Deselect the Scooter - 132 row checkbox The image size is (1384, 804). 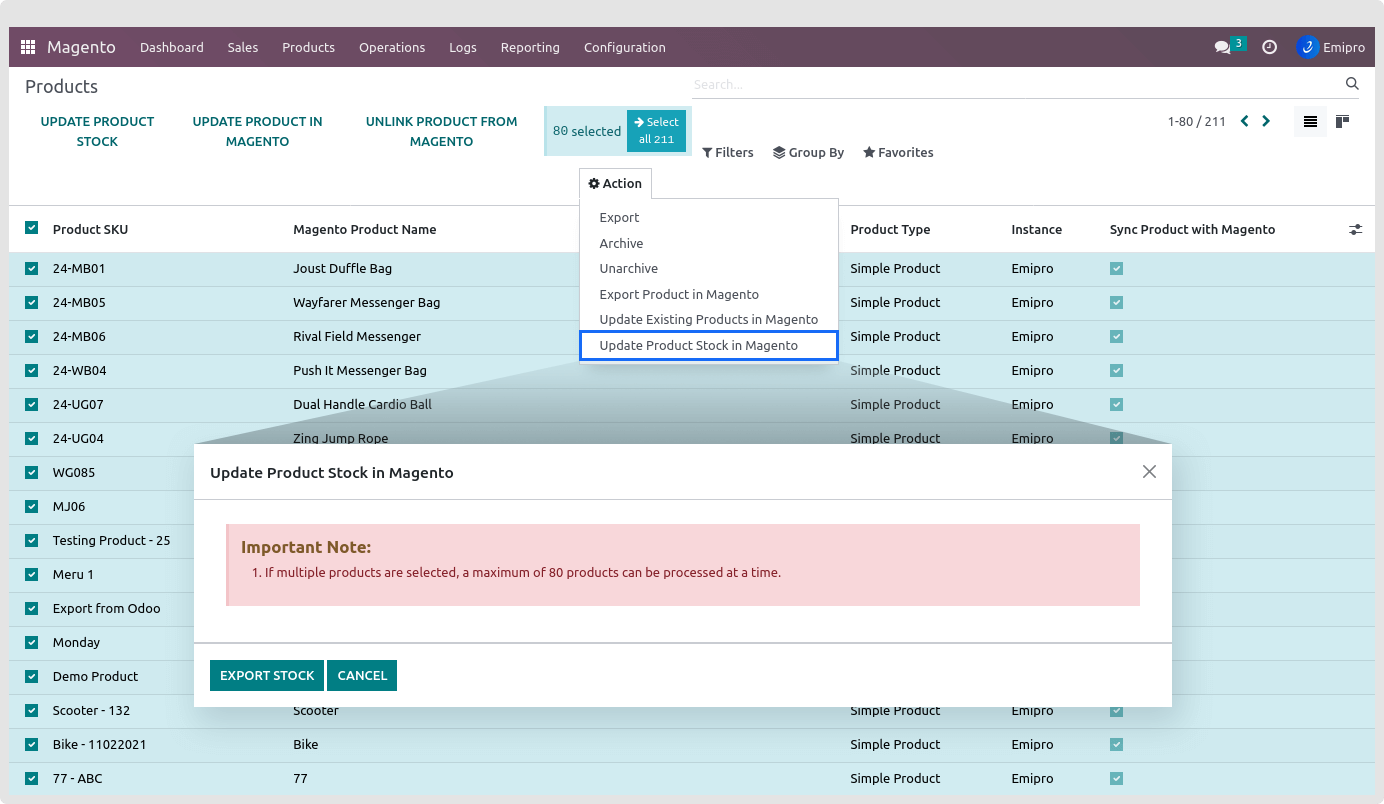tap(31, 710)
